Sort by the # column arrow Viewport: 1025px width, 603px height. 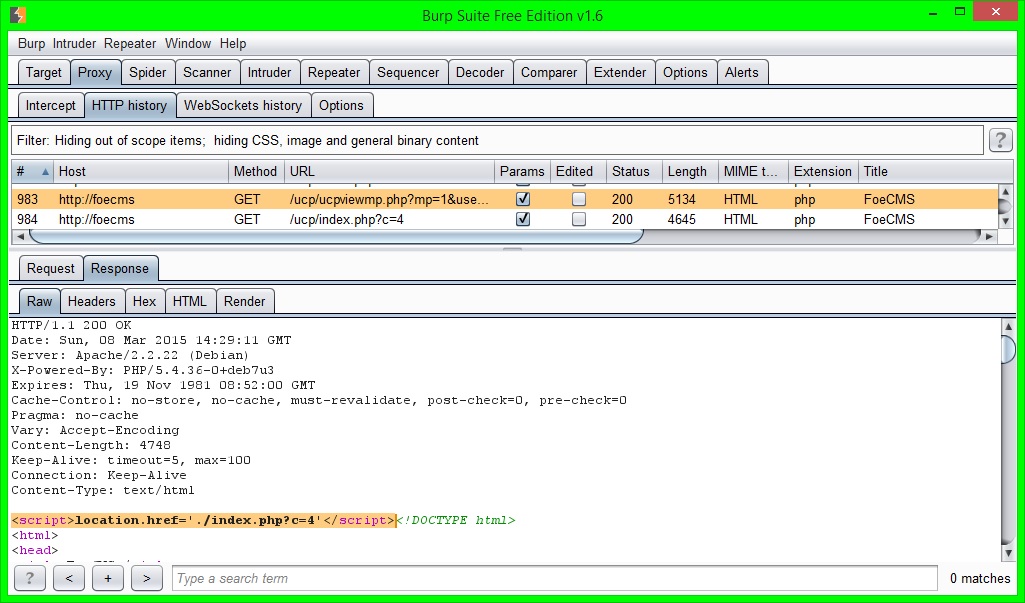45,171
